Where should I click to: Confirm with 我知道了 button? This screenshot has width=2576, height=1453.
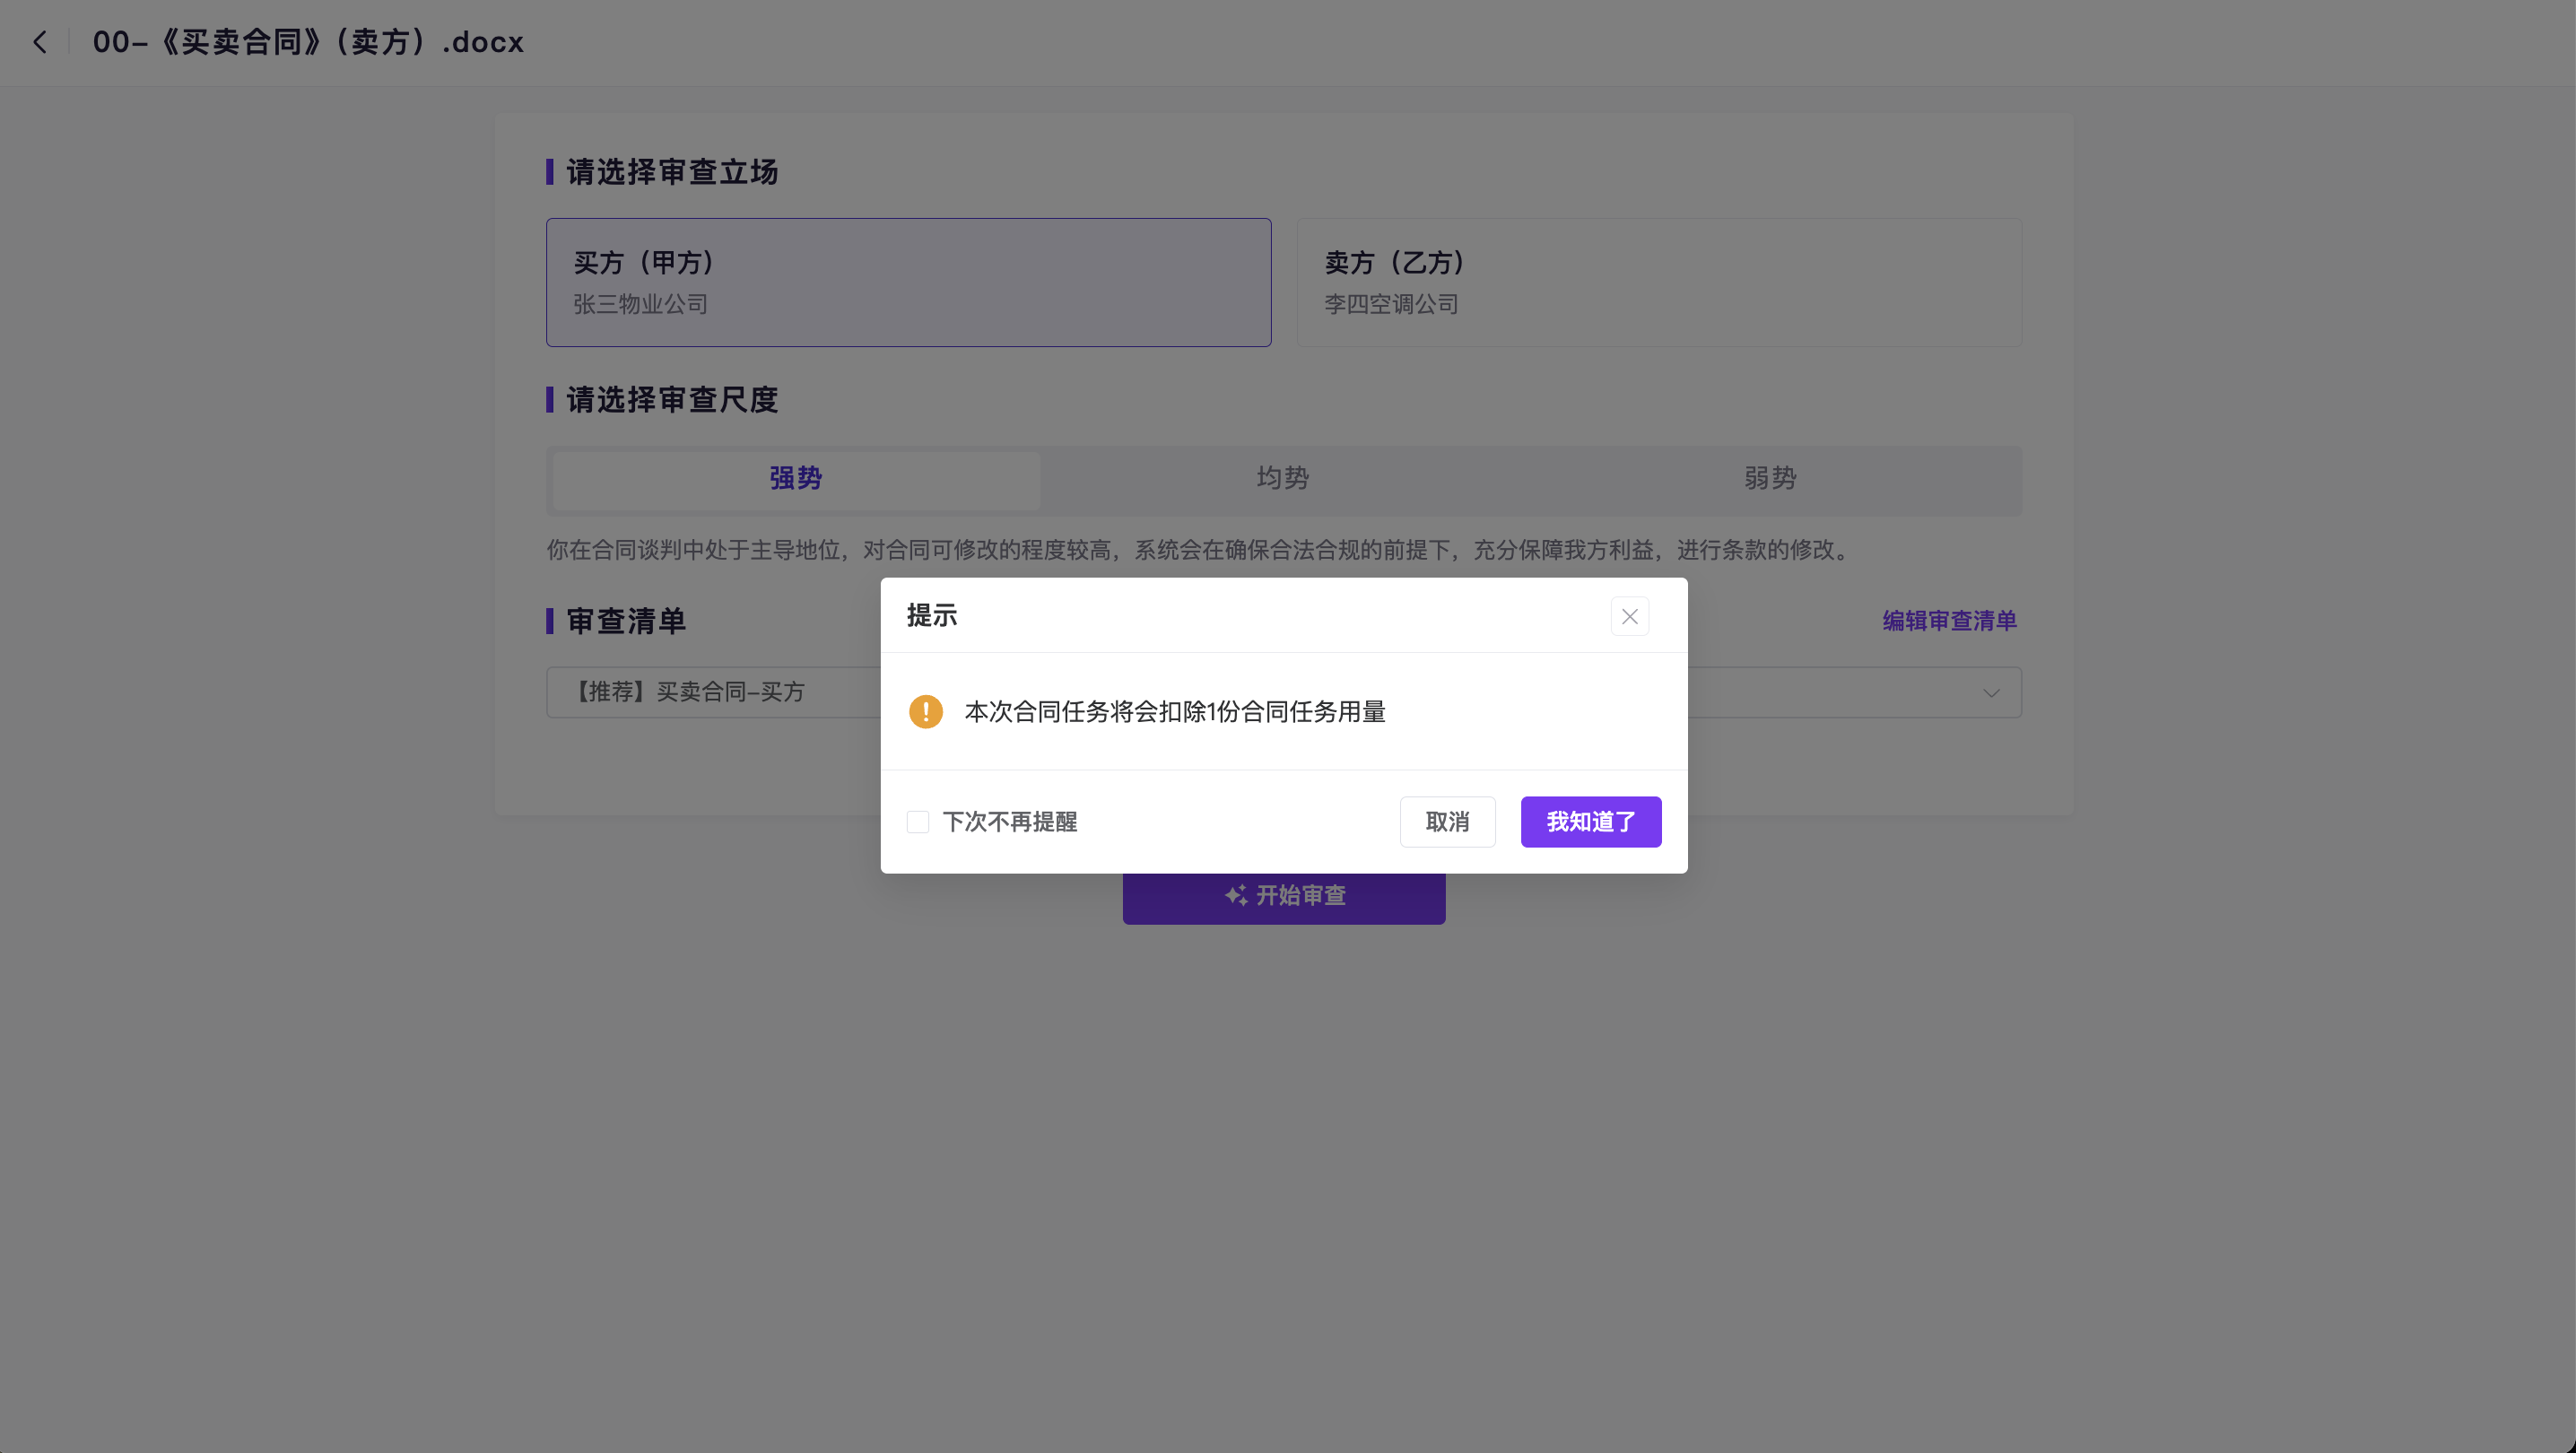pos(1590,822)
